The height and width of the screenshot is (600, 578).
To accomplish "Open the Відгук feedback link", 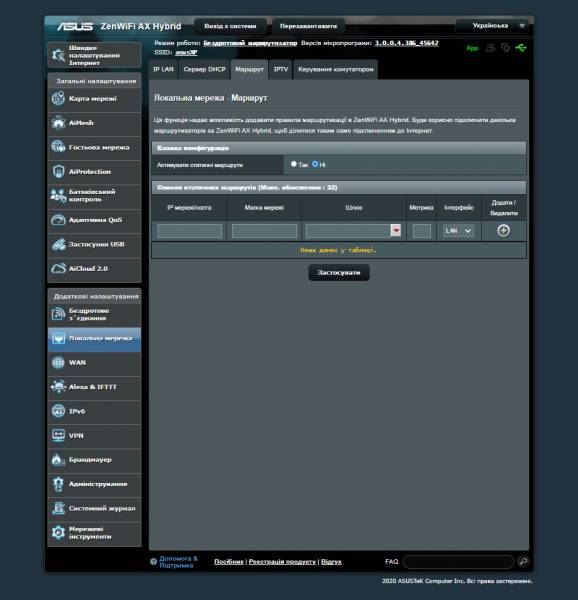I will (x=331, y=562).
